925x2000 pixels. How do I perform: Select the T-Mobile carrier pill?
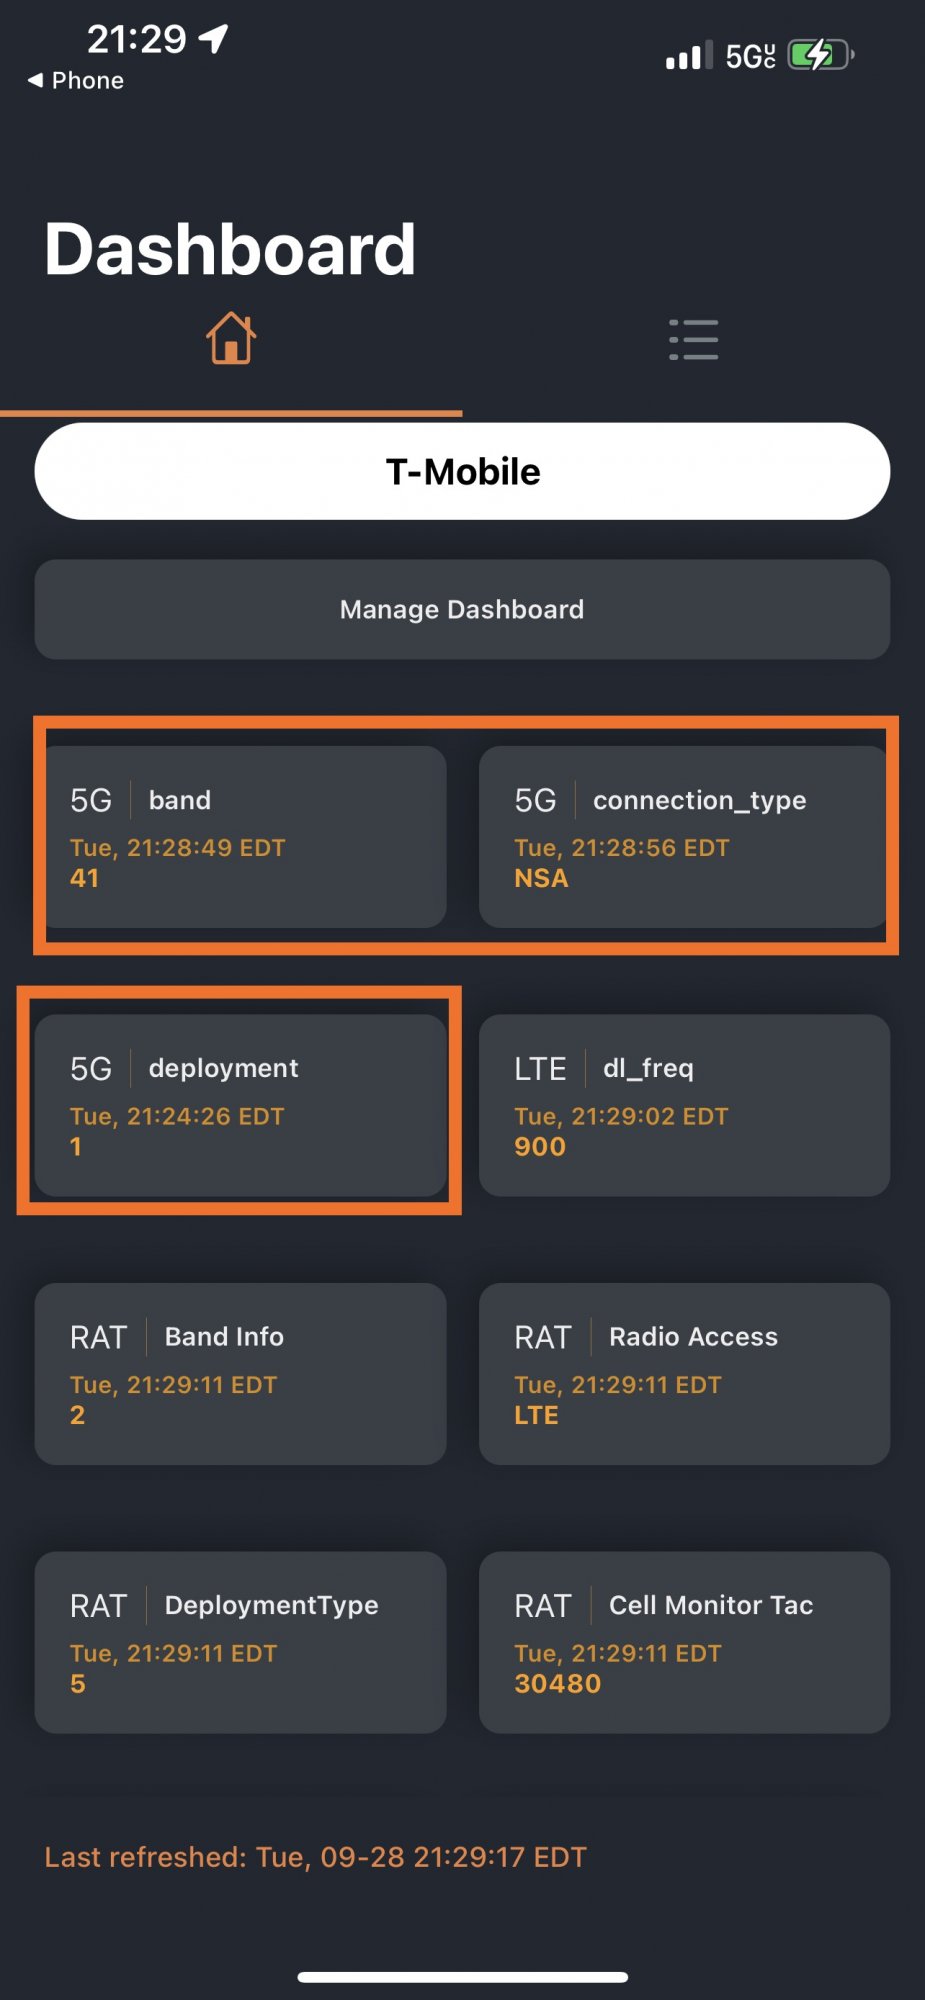point(462,471)
